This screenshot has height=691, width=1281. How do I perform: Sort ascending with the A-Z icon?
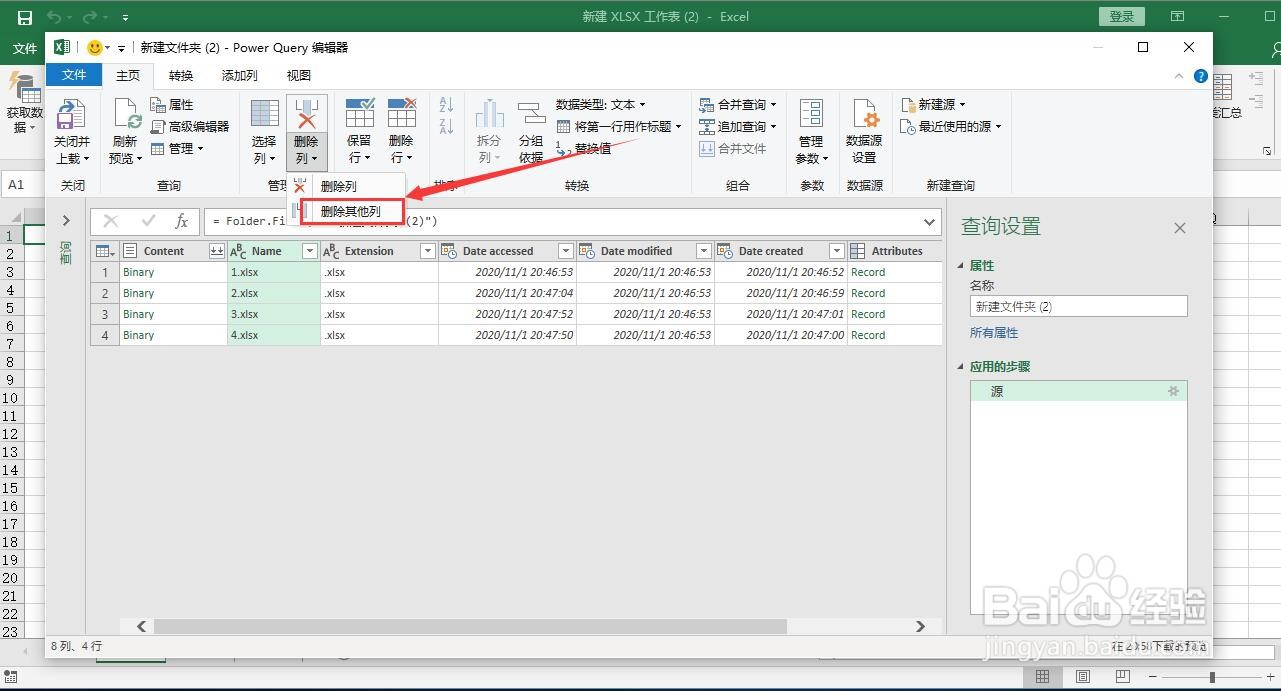click(446, 105)
